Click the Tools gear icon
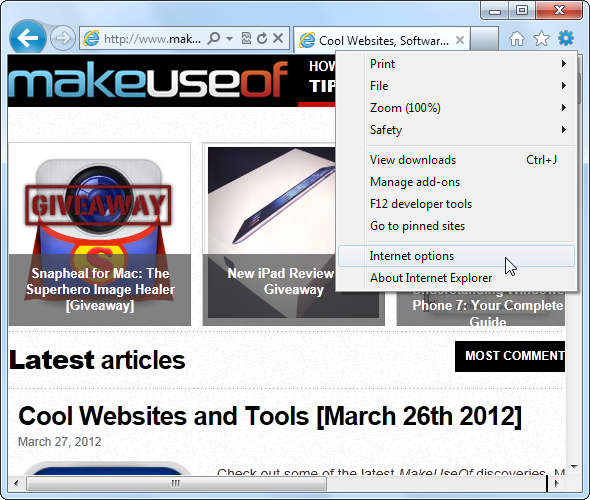The width and height of the screenshot is (590, 500). (x=566, y=38)
